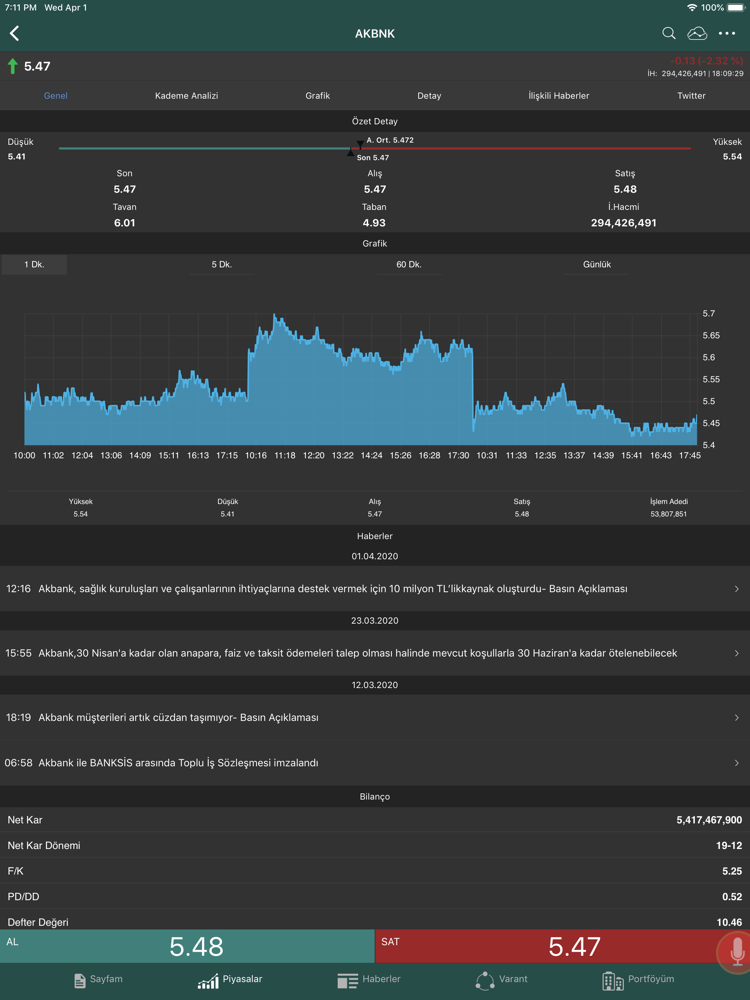The width and height of the screenshot is (750, 1000).
Task: Expand the 12:16 Akbank sağlık kuruluşları news item
Action: pos(375,589)
